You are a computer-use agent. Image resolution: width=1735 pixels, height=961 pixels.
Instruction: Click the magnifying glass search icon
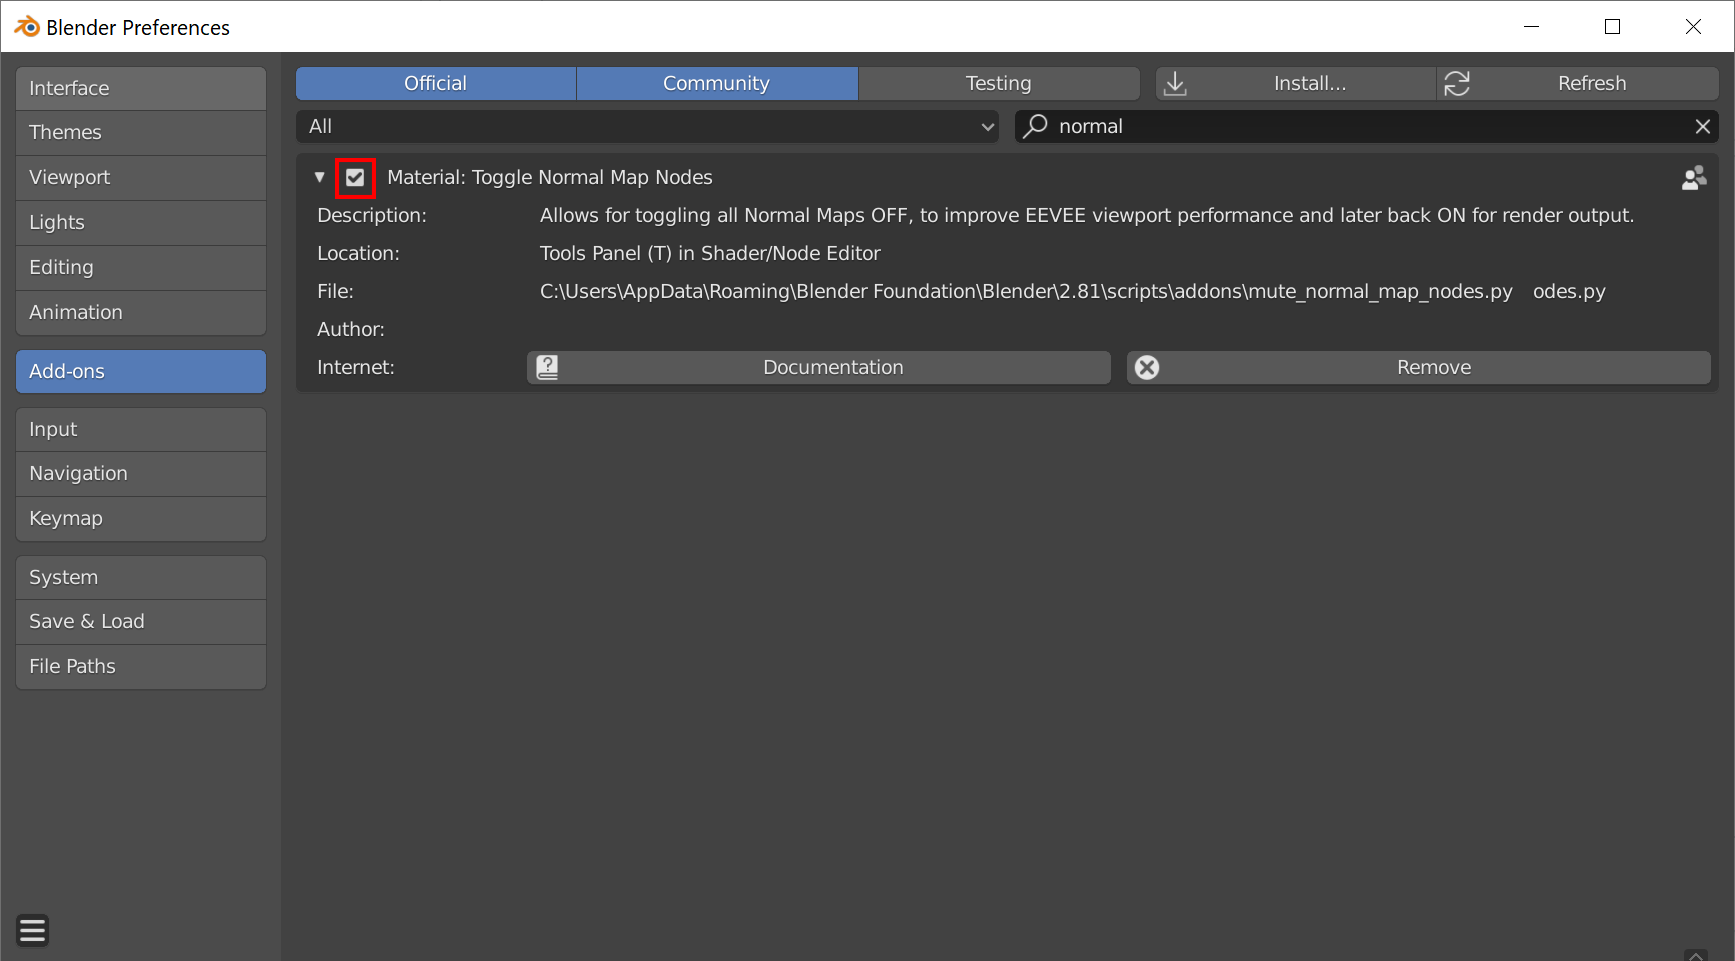tap(1034, 126)
